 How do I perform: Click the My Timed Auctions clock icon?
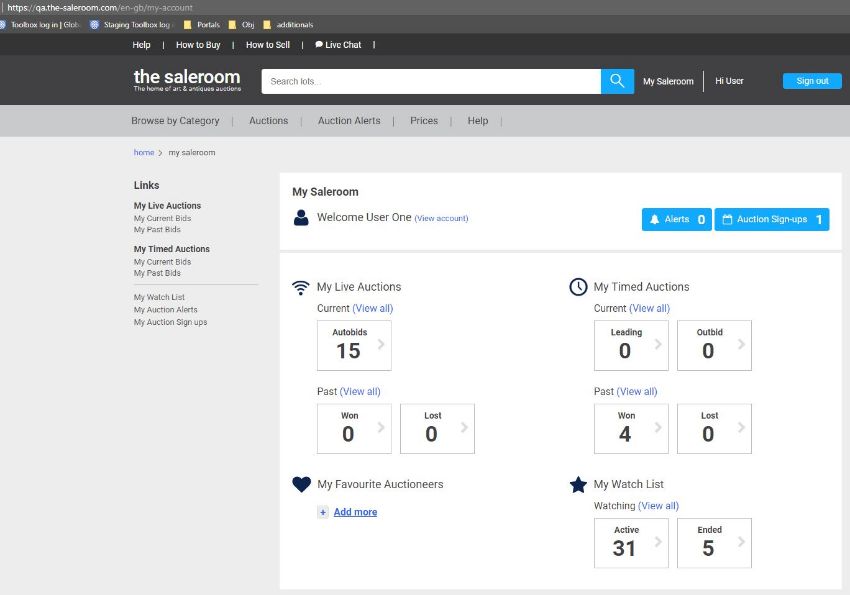(578, 287)
